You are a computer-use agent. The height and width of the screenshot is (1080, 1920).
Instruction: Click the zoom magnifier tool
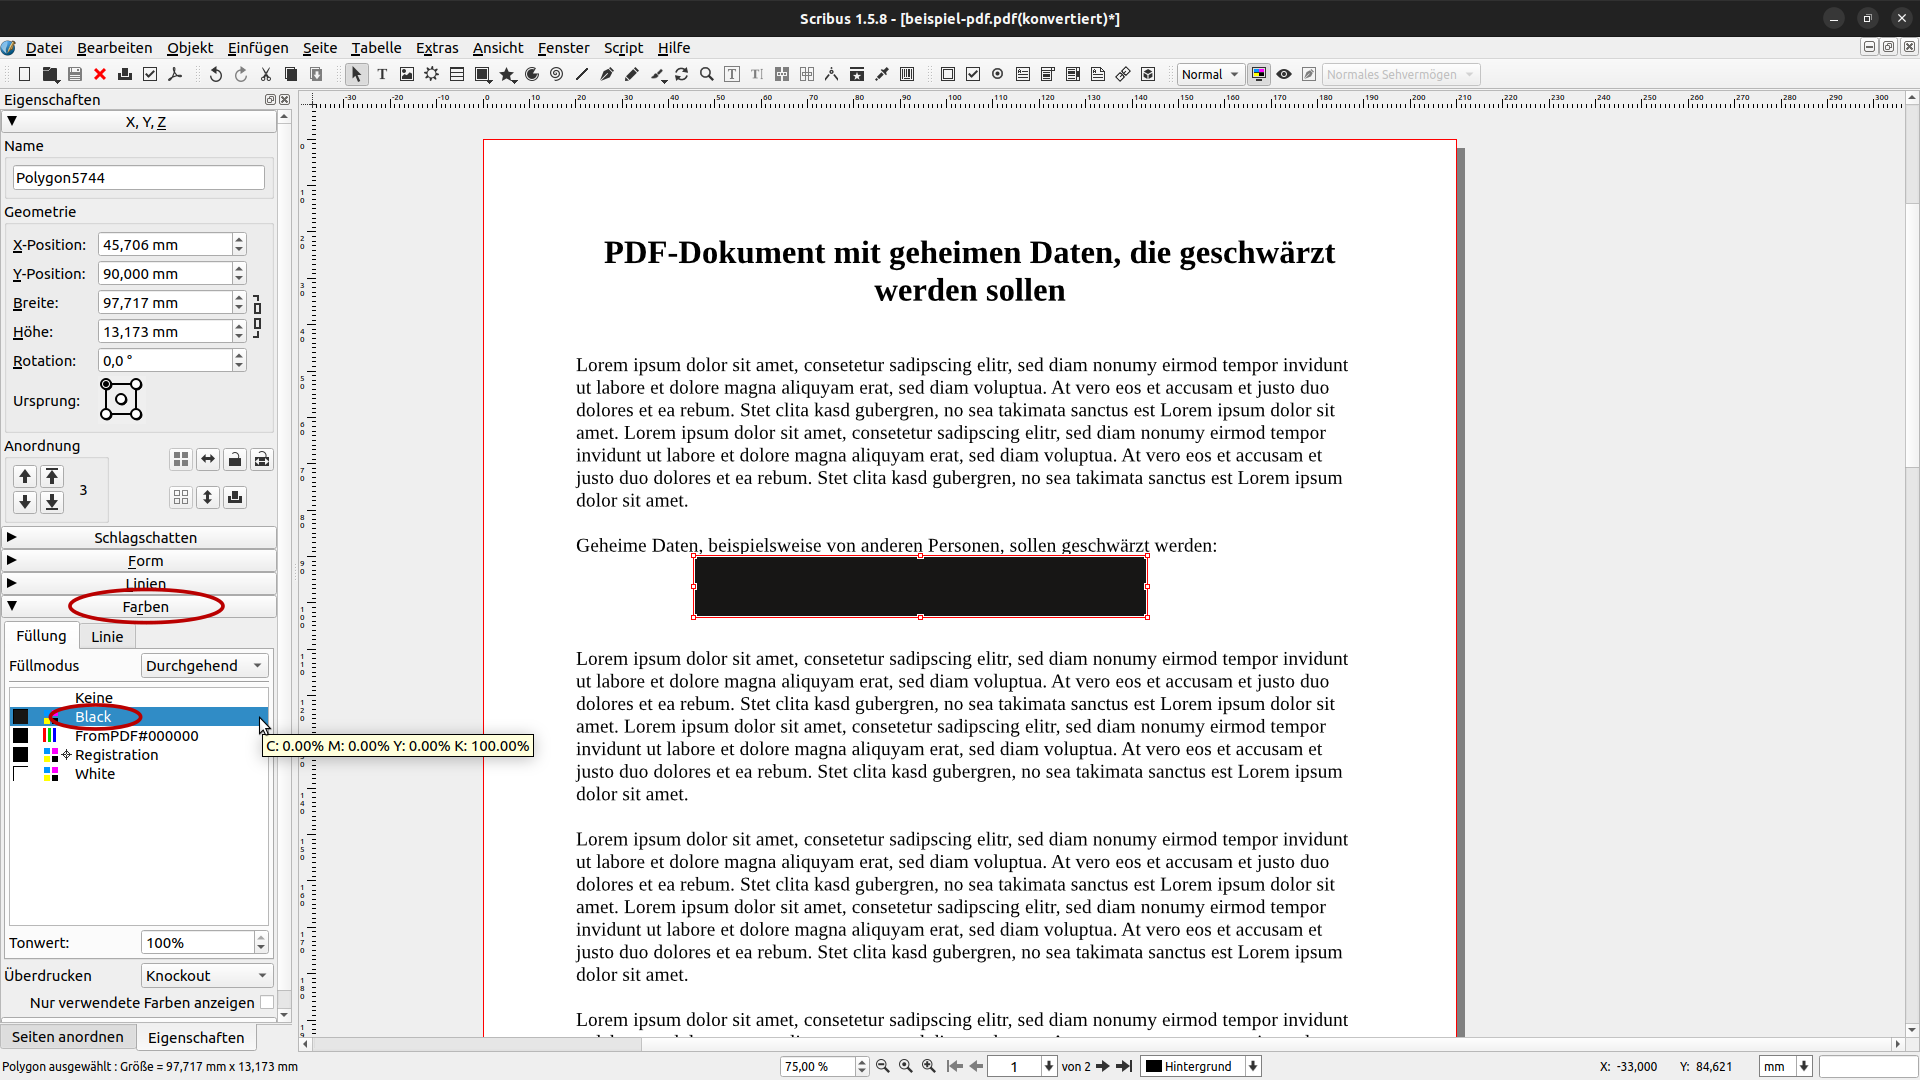(707, 75)
